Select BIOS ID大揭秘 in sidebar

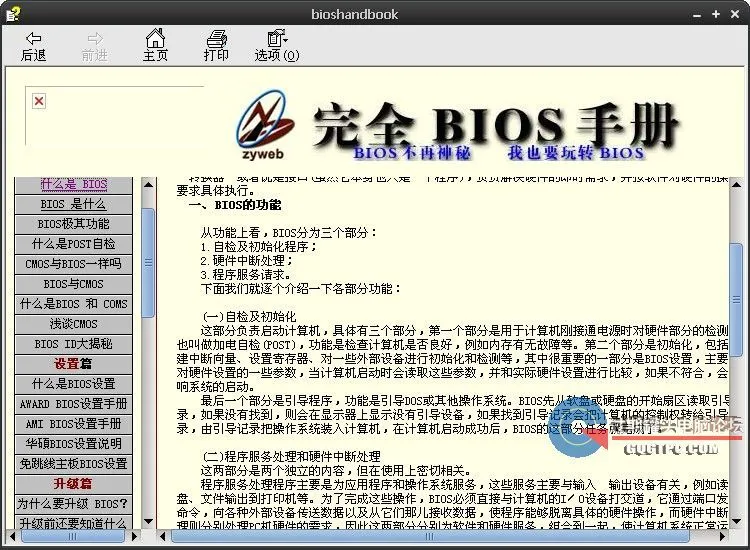[74, 344]
